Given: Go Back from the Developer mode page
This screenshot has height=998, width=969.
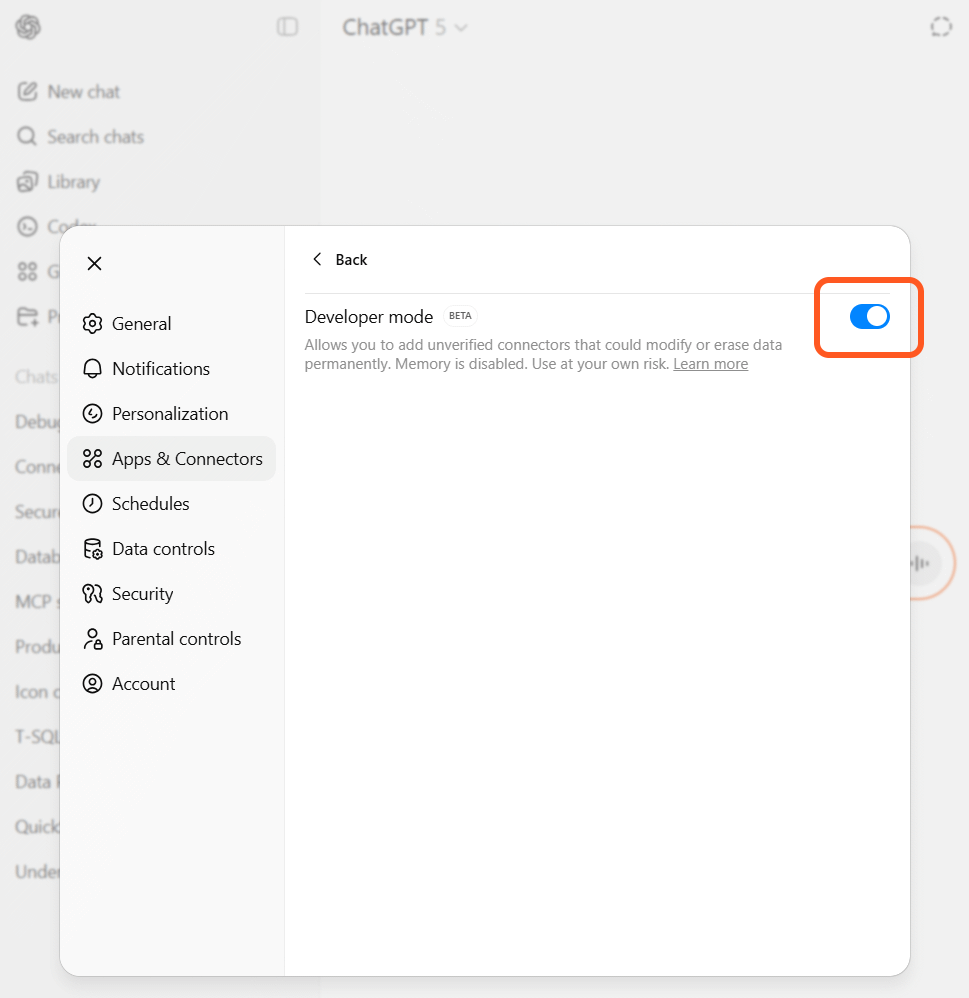Looking at the screenshot, I should click(x=339, y=259).
